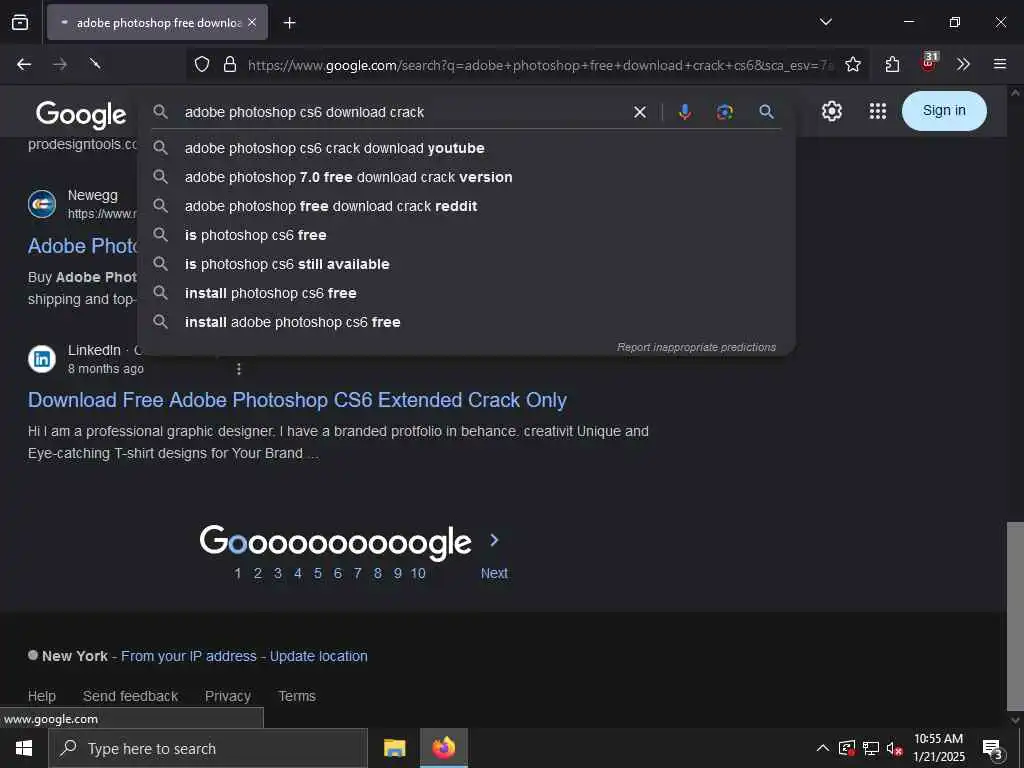Select suggestion 'install adobe photoshop cs6 free'
Viewport: 1024px width, 768px height.
click(x=466, y=322)
